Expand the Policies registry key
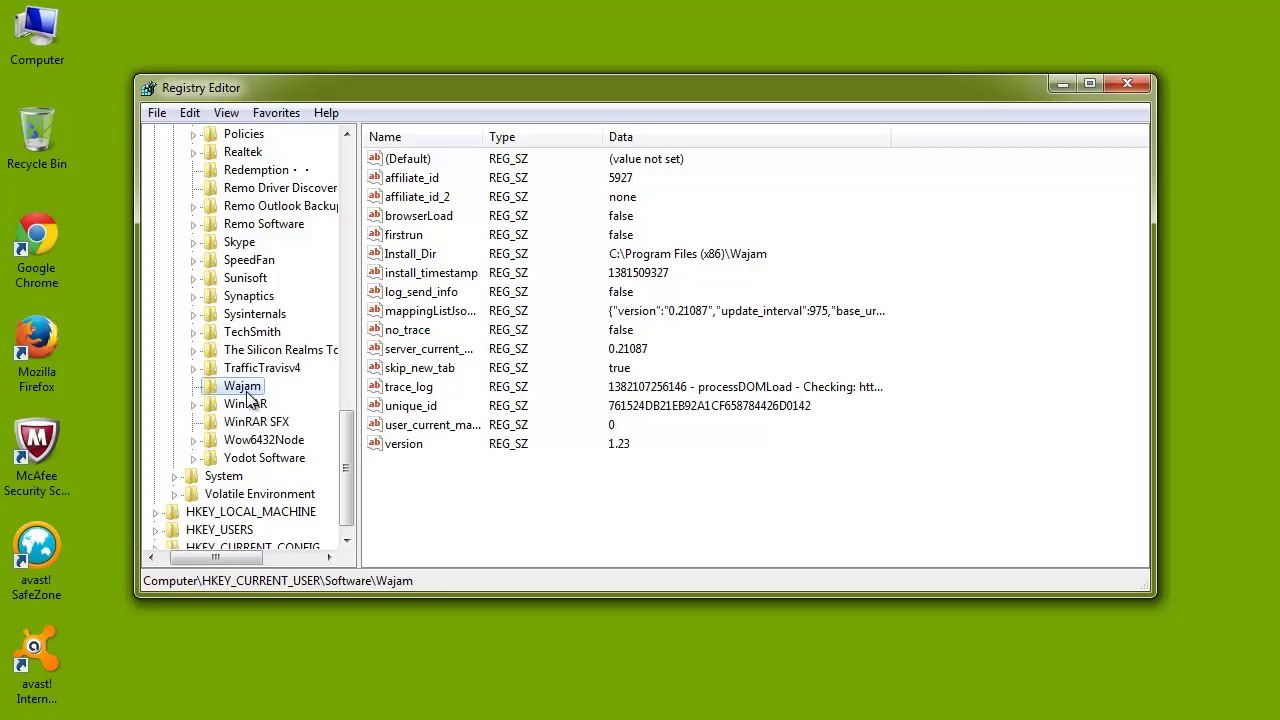Image resolution: width=1280 pixels, height=720 pixels. 193,134
